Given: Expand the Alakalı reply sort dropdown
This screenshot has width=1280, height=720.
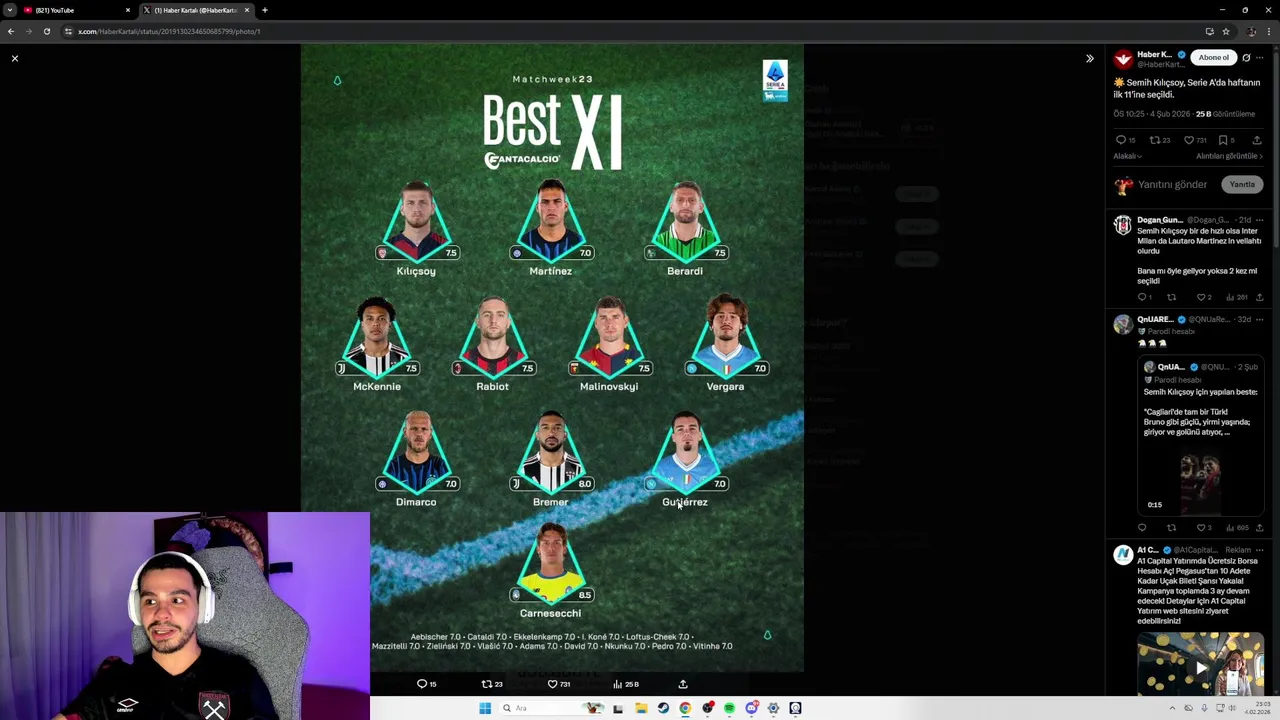Looking at the screenshot, I should pos(1127,156).
